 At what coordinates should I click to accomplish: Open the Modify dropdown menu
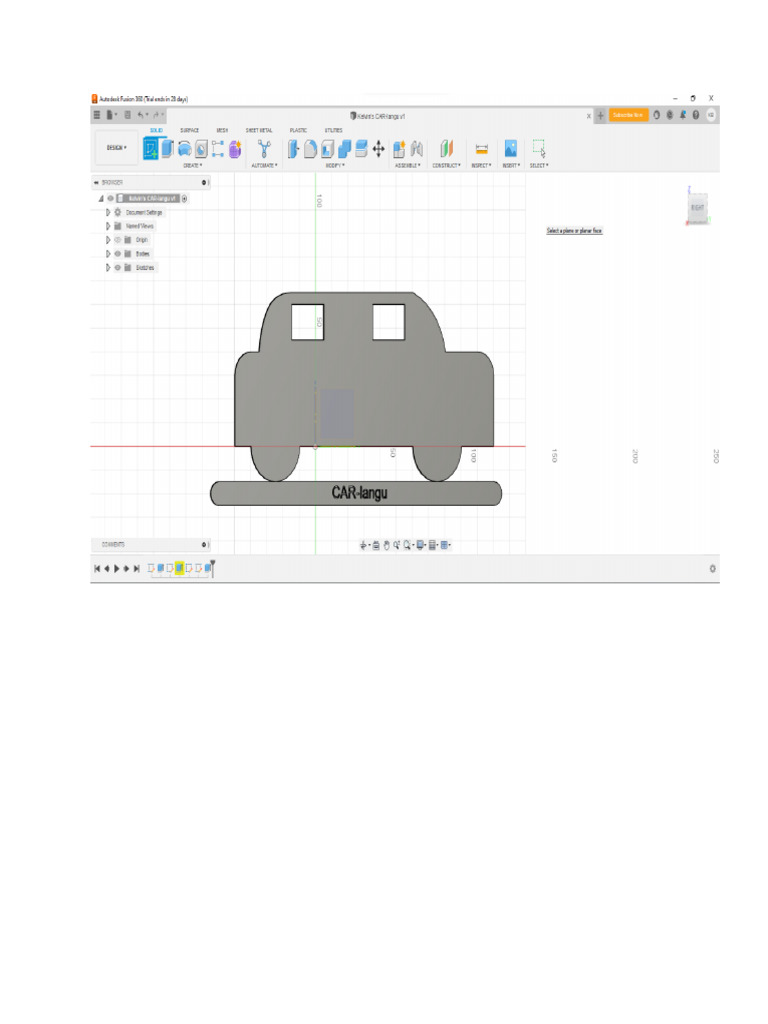pyautogui.click(x=334, y=165)
